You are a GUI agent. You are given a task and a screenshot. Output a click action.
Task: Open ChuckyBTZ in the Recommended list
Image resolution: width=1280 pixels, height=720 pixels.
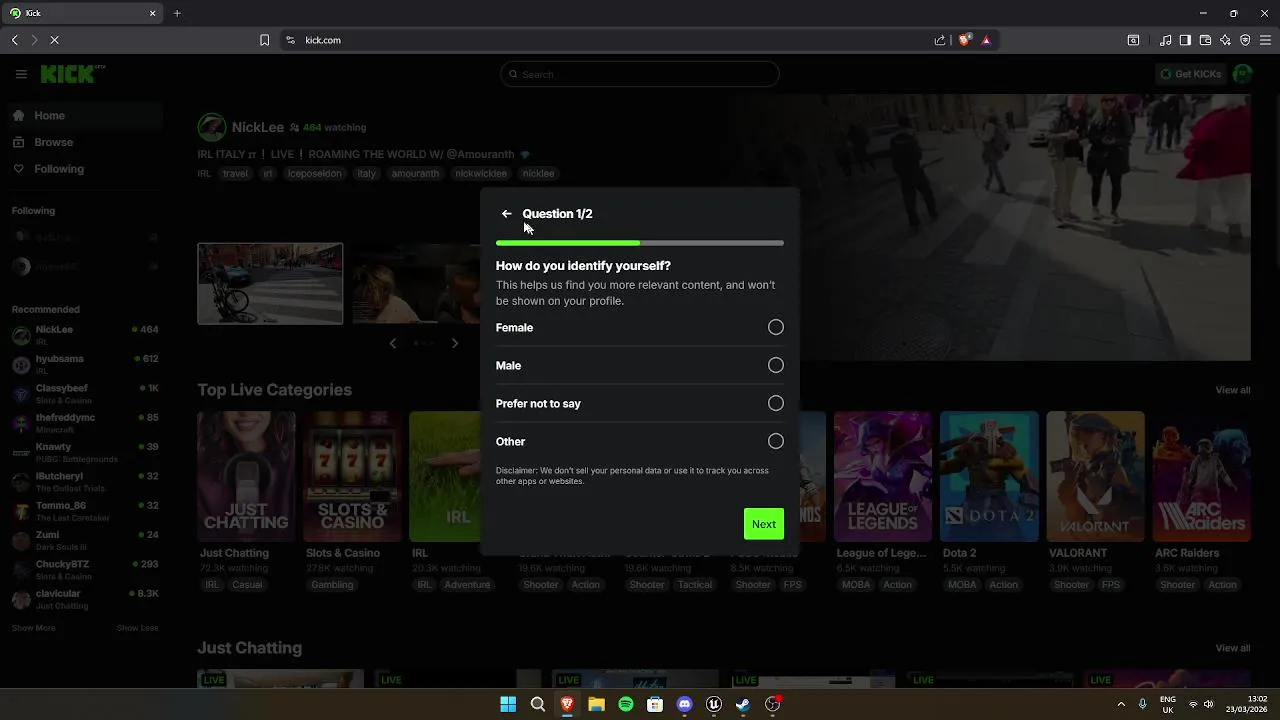pyautogui.click(x=85, y=570)
